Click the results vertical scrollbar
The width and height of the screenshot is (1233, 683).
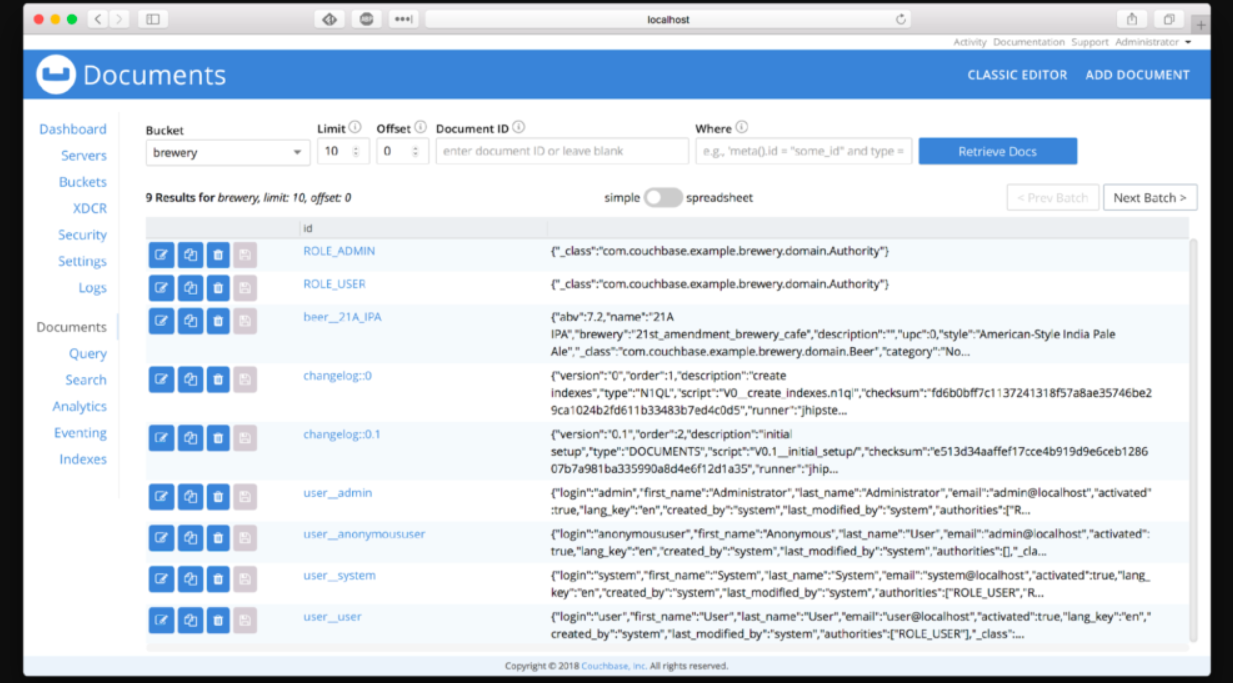click(1193, 440)
